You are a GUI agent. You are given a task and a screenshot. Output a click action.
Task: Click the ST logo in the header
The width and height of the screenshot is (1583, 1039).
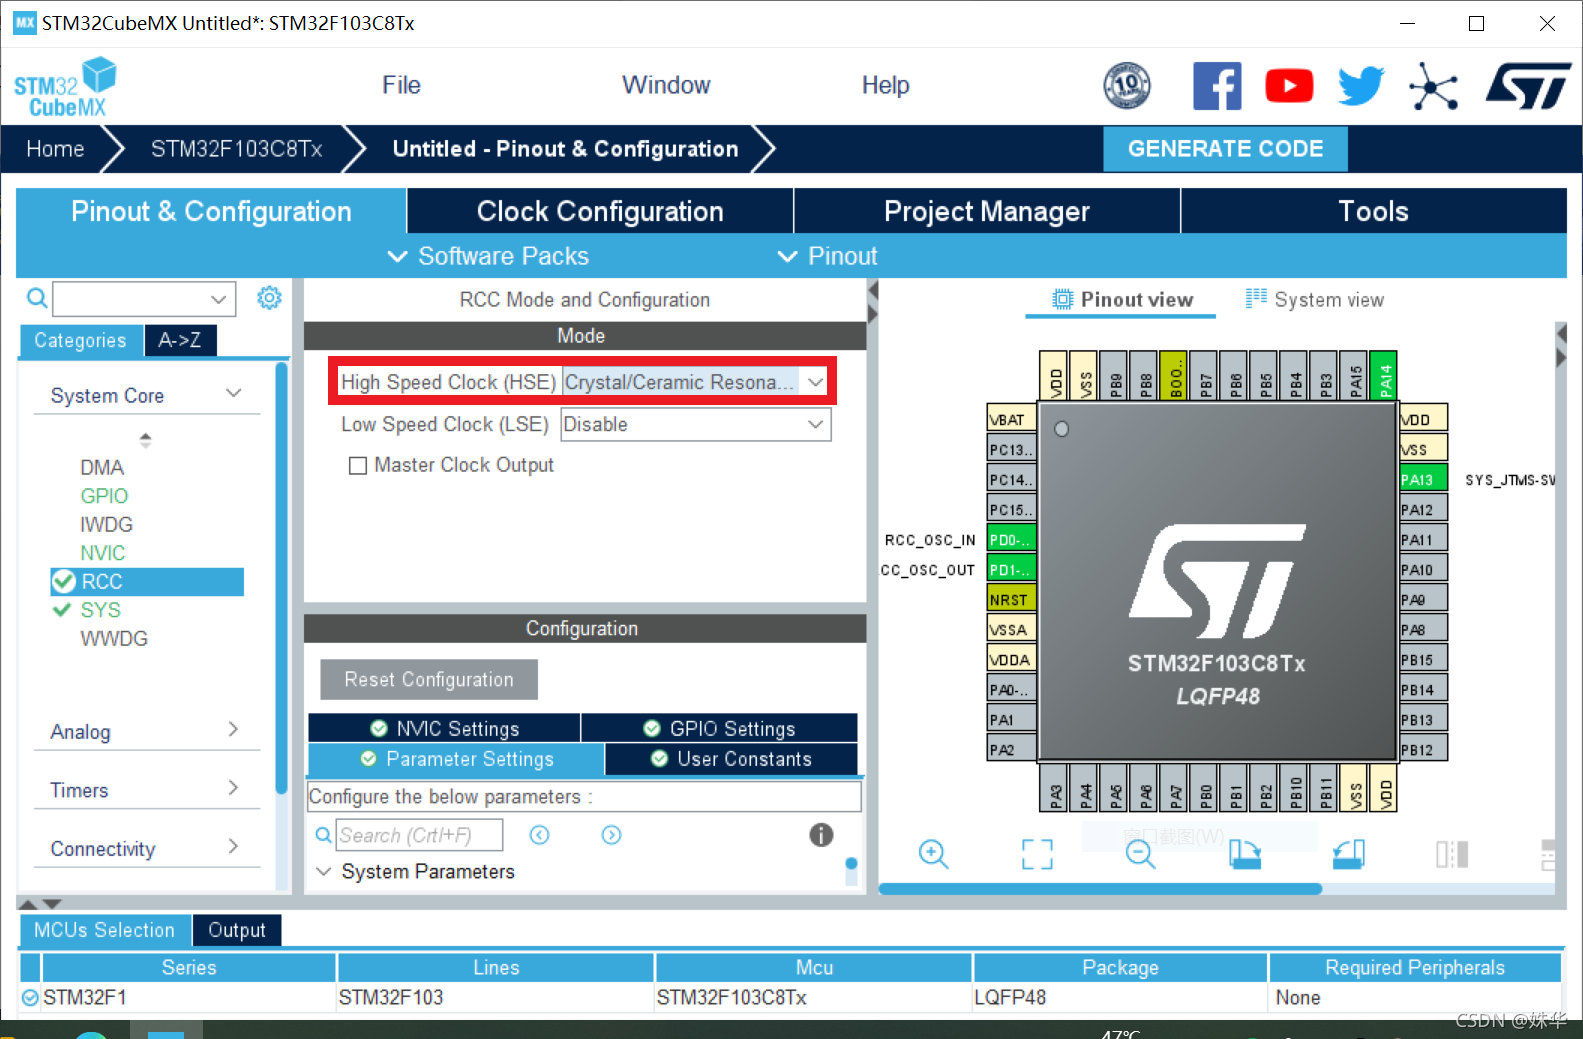(1528, 86)
